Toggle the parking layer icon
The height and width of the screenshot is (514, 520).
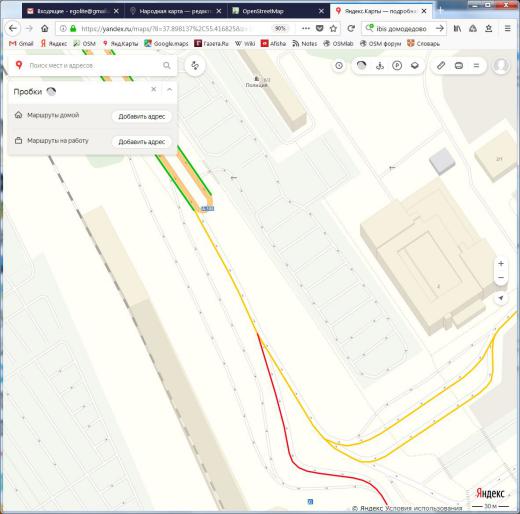397,66
